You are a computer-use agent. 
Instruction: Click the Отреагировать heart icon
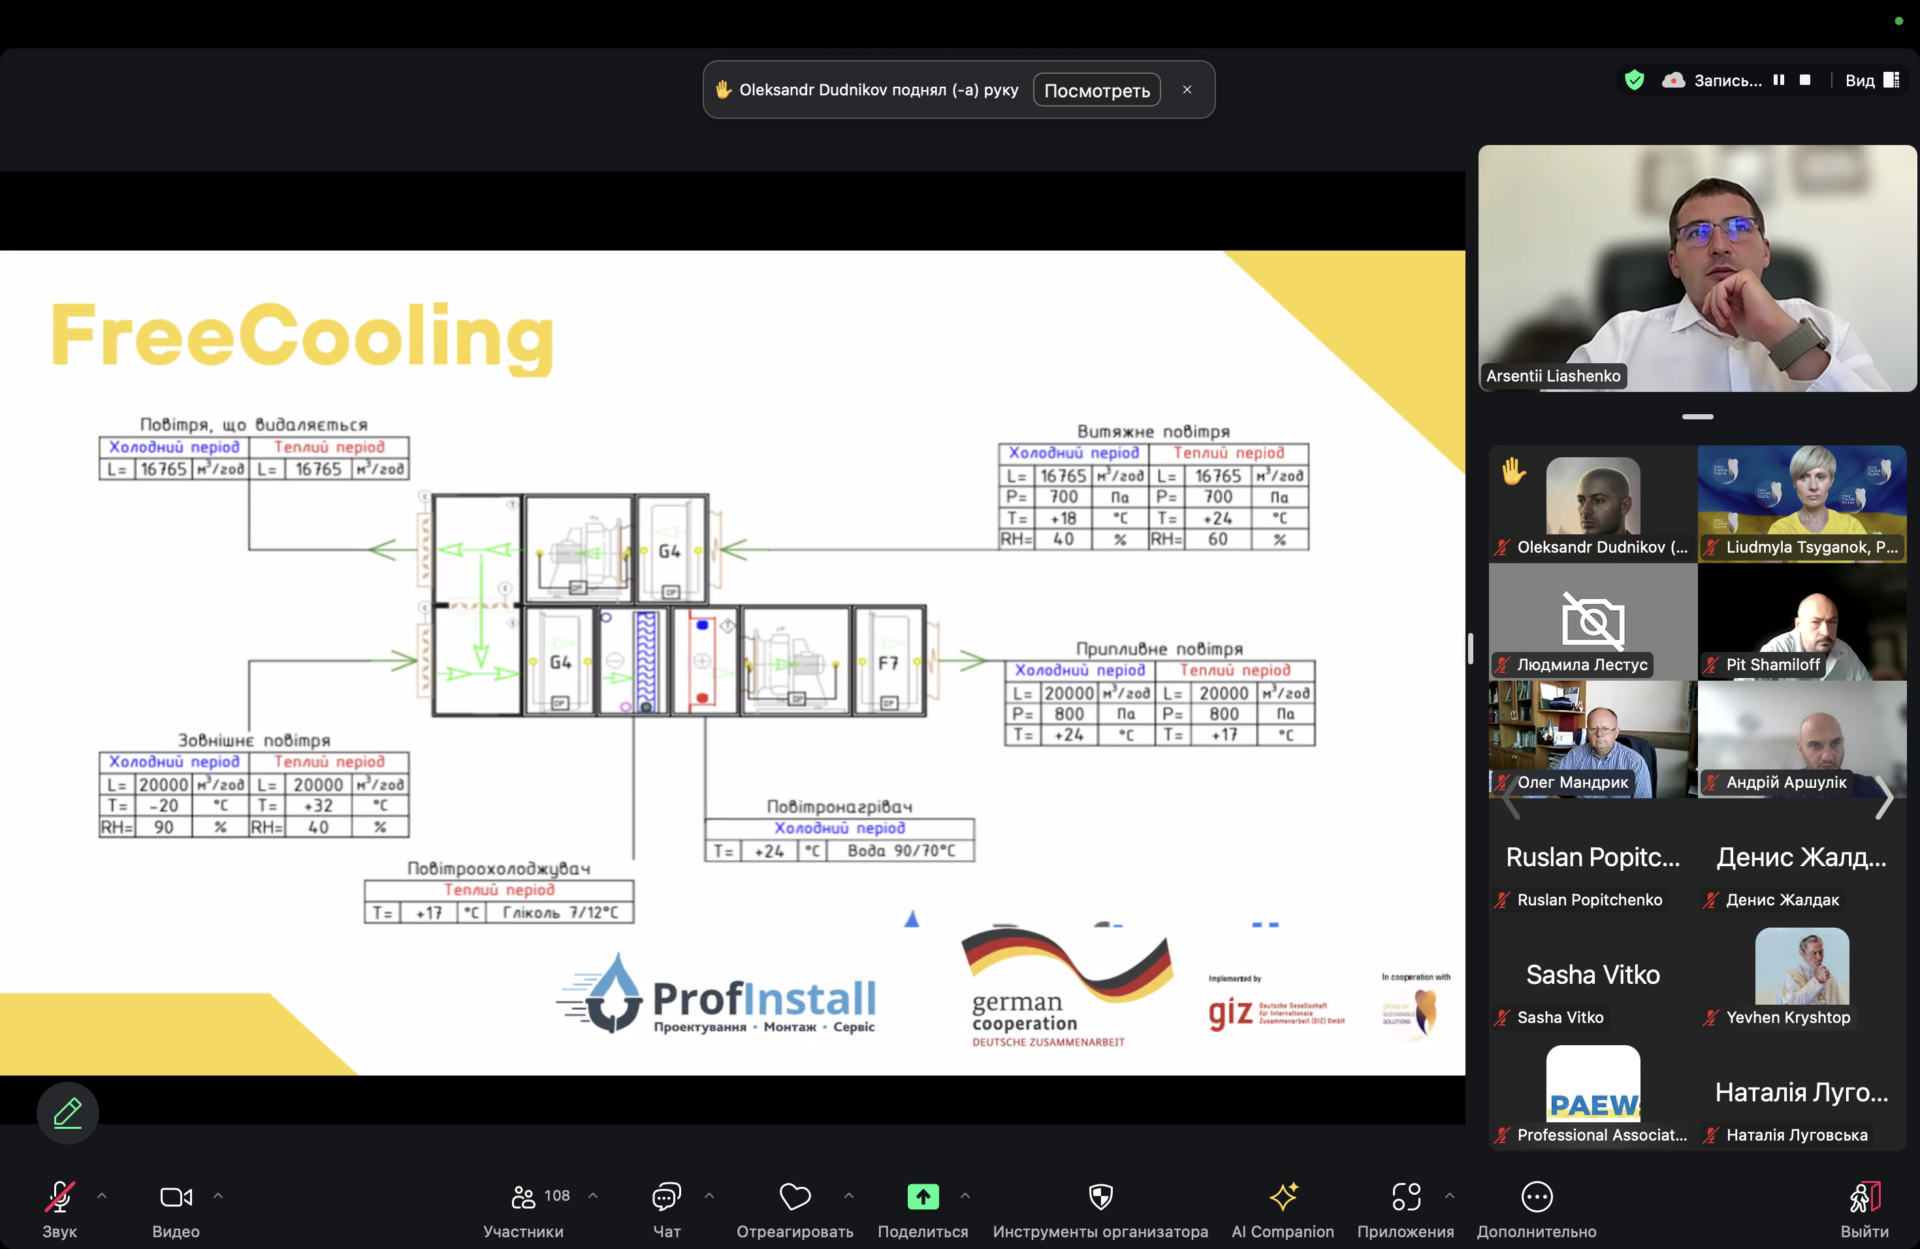tap(795, 1197)
